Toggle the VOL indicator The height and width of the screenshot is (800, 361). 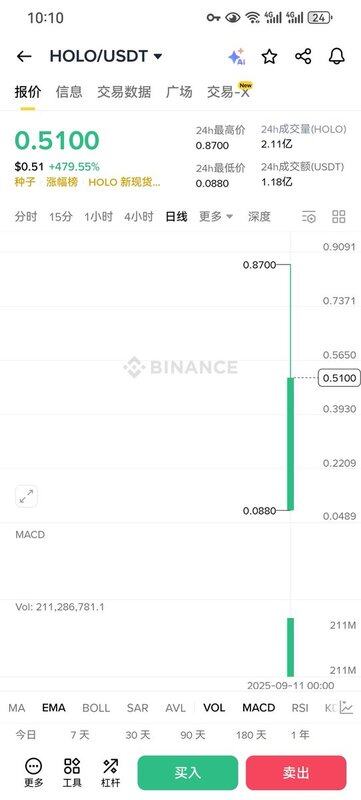[214, 708]
